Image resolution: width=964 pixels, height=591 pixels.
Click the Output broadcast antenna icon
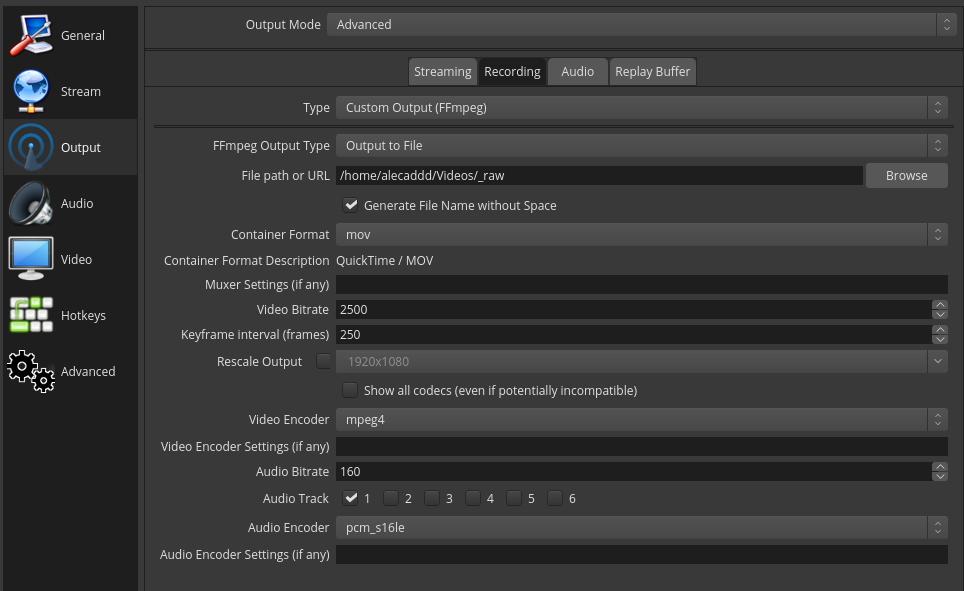pyautogui.click(x=31, y=147)
